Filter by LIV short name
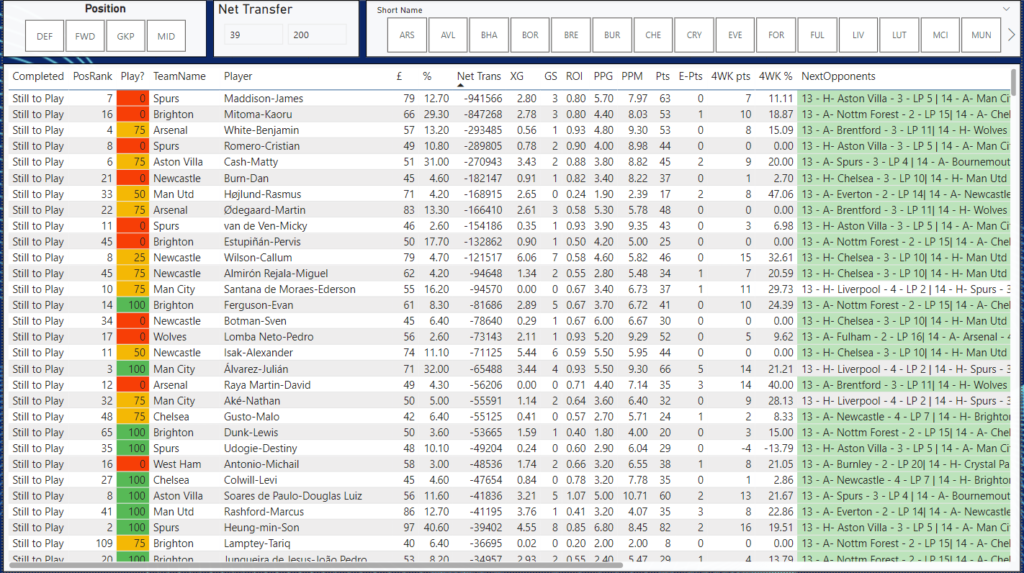The height and width of the screenshot is (573, 1024). tap(858, 35)
